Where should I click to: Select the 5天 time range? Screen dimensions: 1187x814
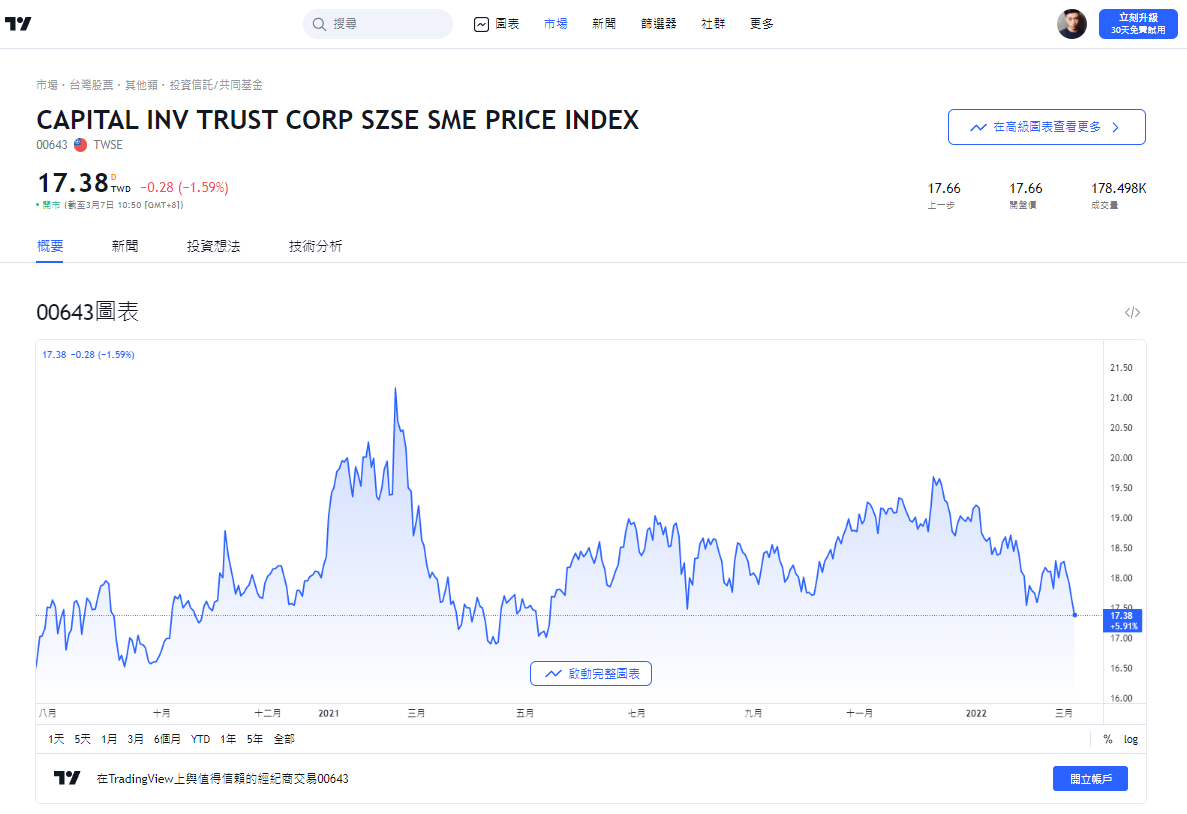coord(83,739)
